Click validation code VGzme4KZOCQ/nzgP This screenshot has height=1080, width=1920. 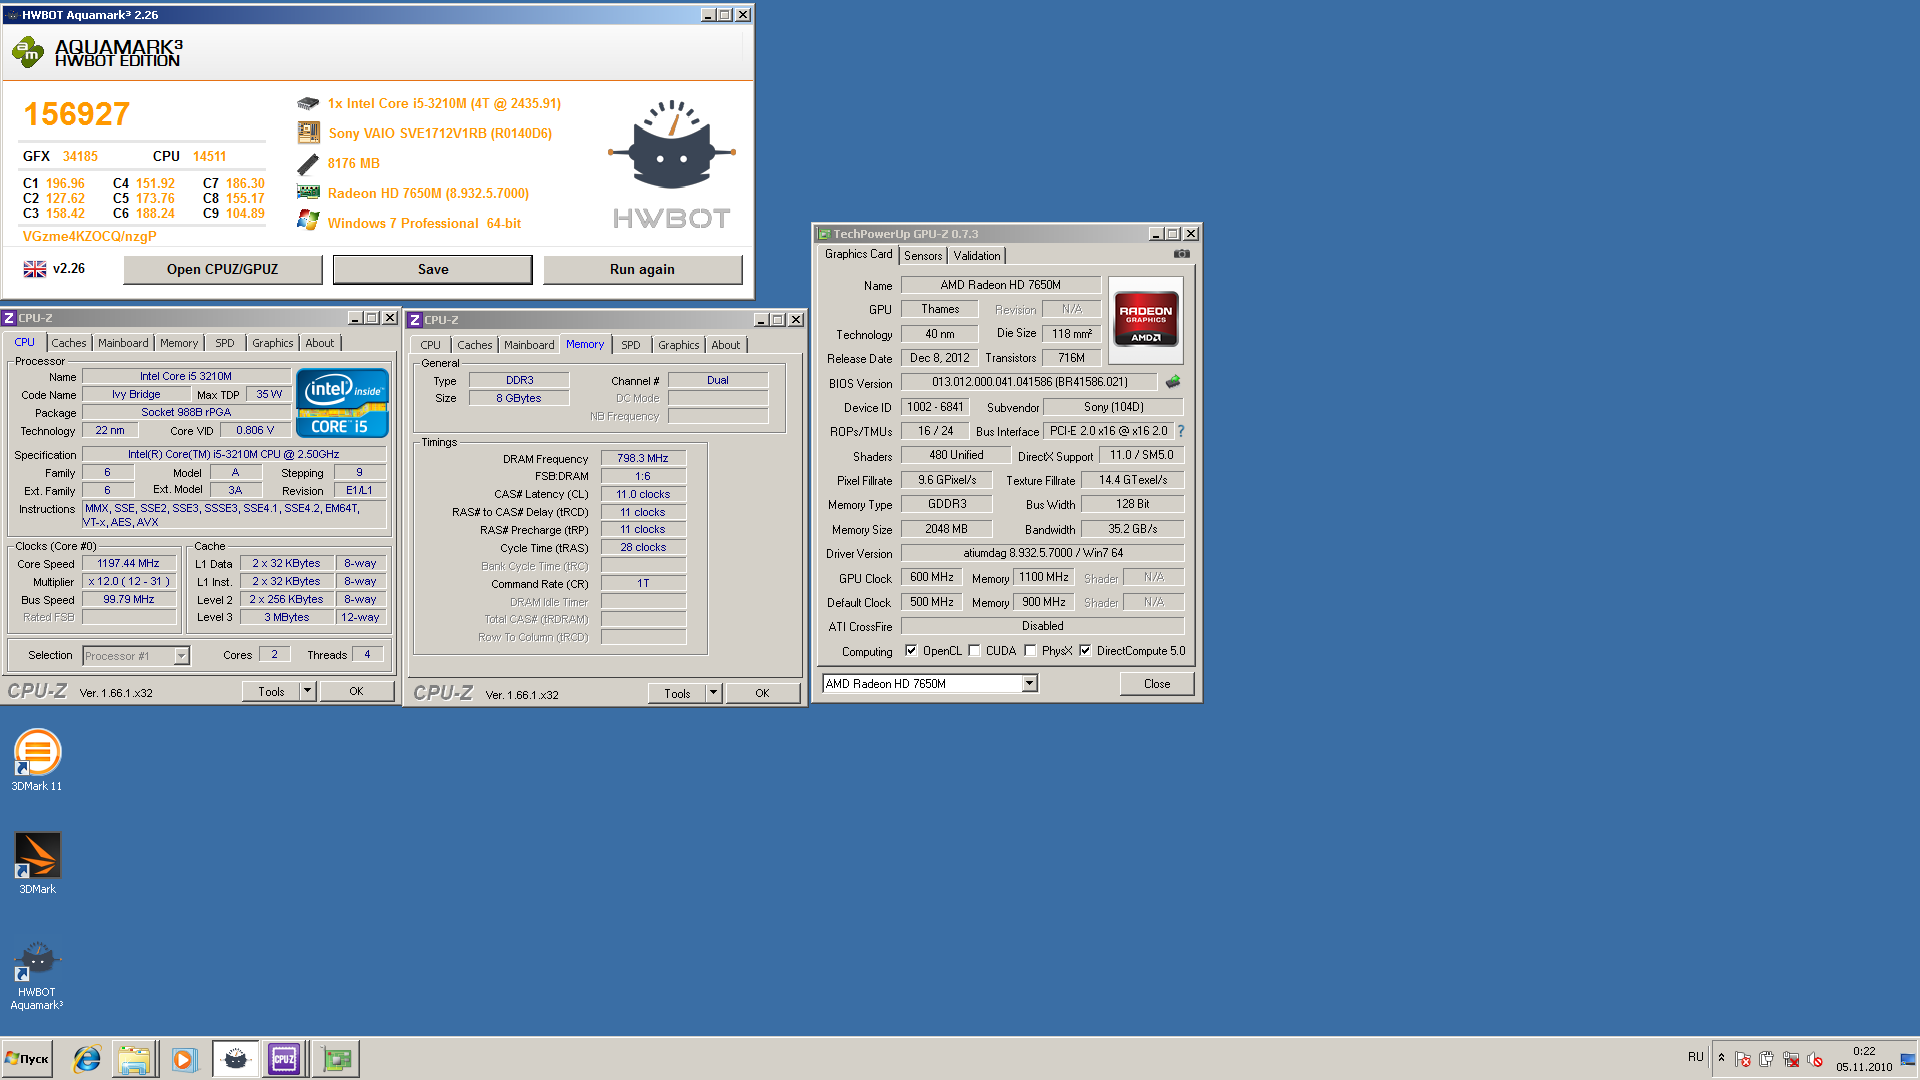90,237
